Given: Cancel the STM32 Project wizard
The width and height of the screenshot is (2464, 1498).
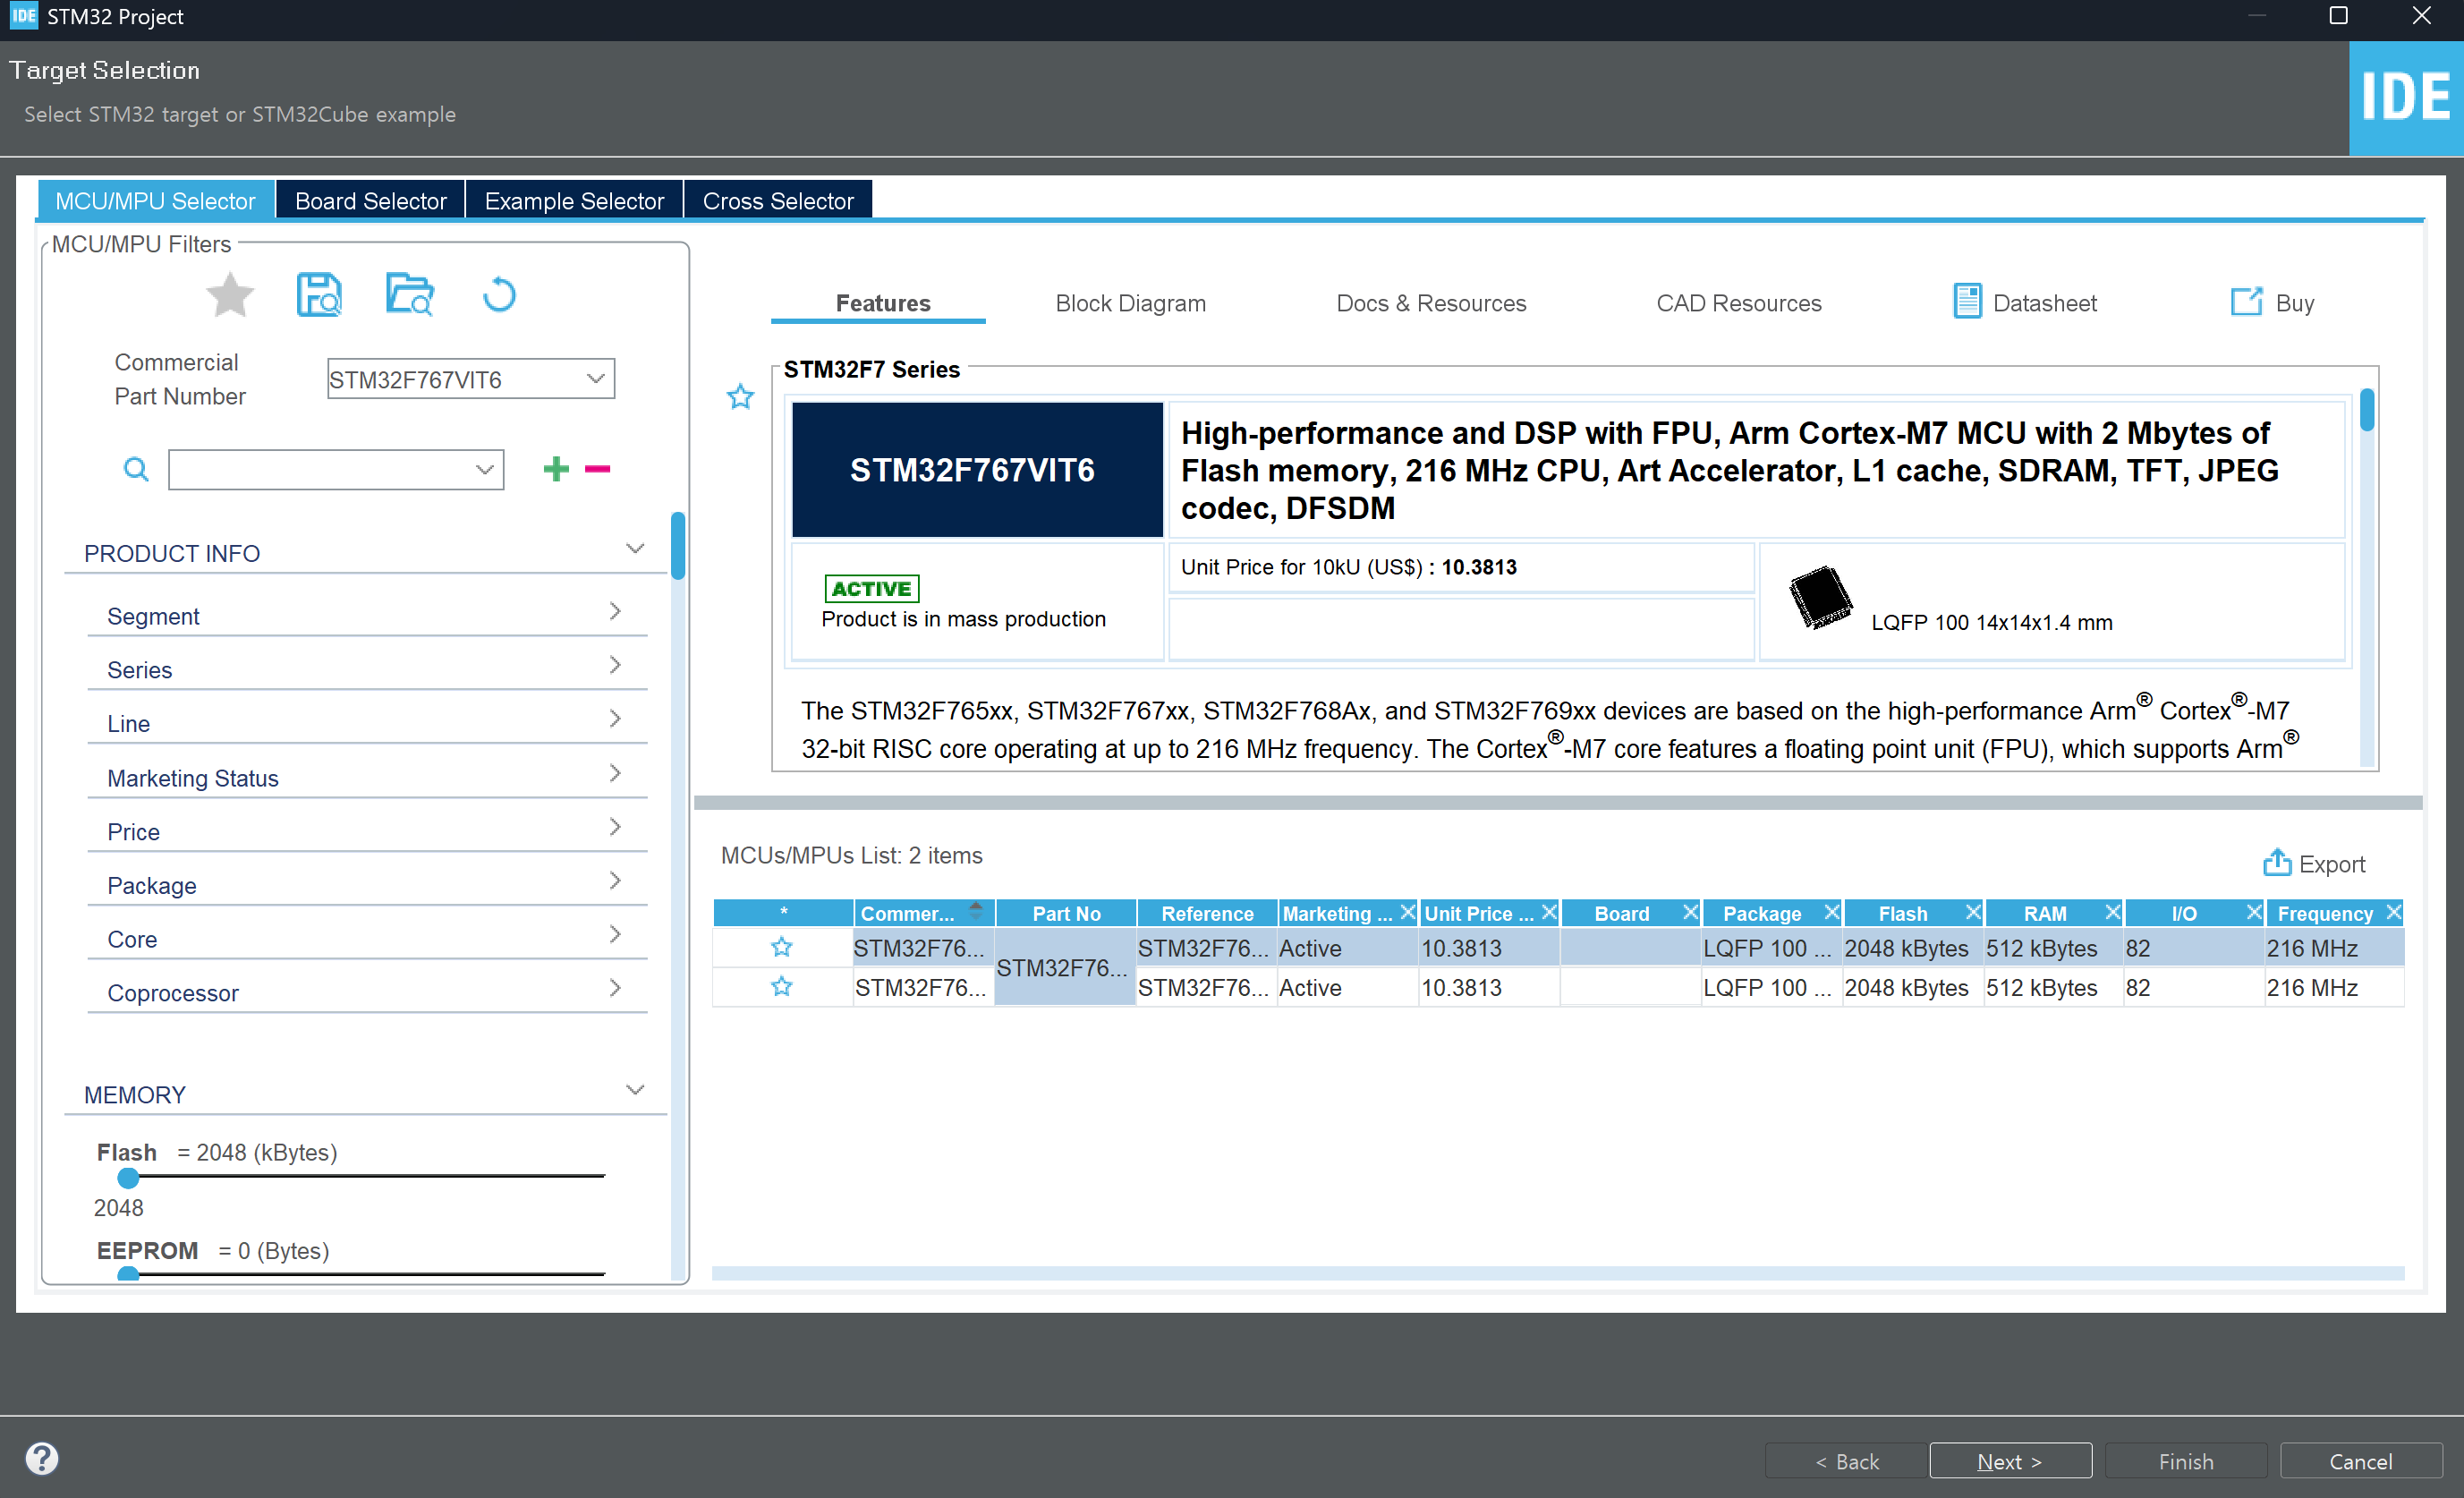Looking at the screenshot, I should (x=2361, y=1461).
